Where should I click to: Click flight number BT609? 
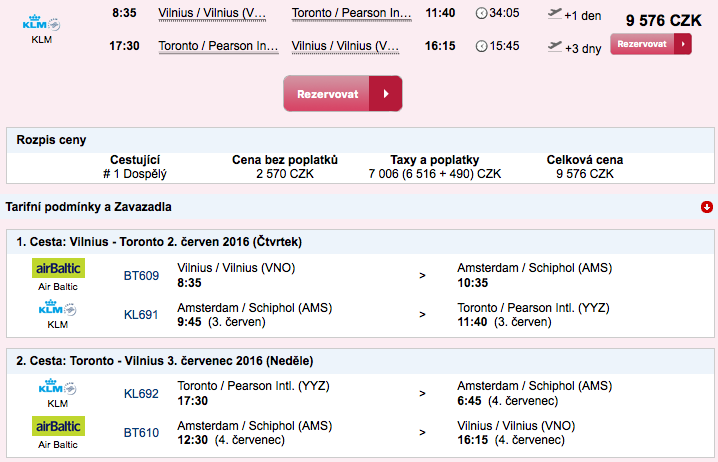(141, 276)
